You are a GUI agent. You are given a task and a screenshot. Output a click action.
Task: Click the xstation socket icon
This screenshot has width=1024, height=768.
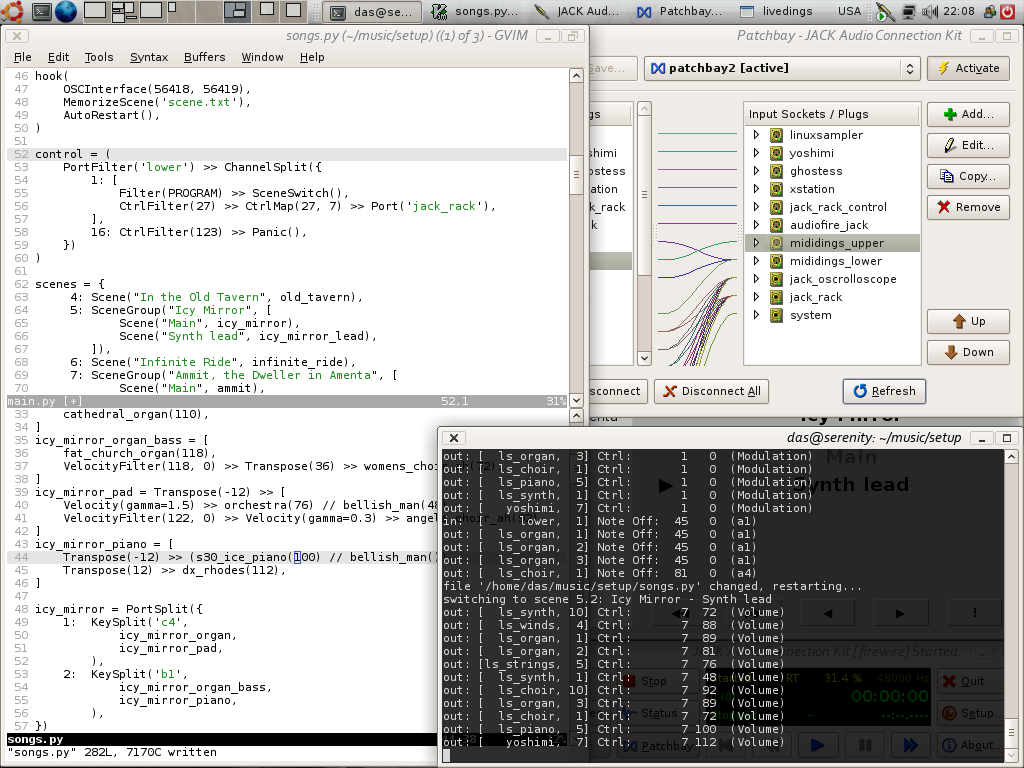click(776, 189)
